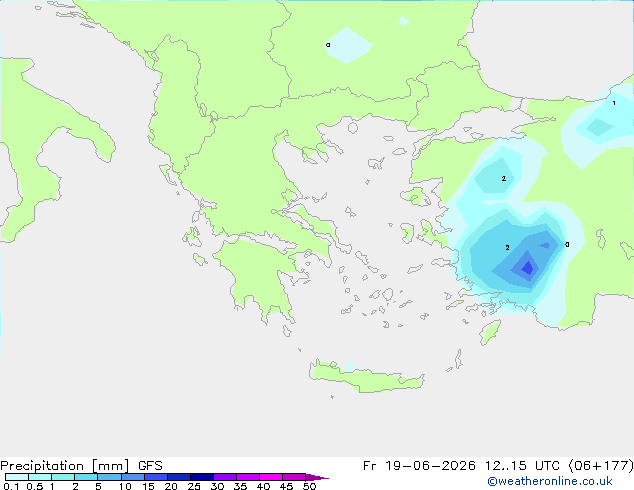Viewport: 634px width, 490px height.
Task: Click the forecast date "Fr 19-06-2026"
Action: tap(419, 466)
